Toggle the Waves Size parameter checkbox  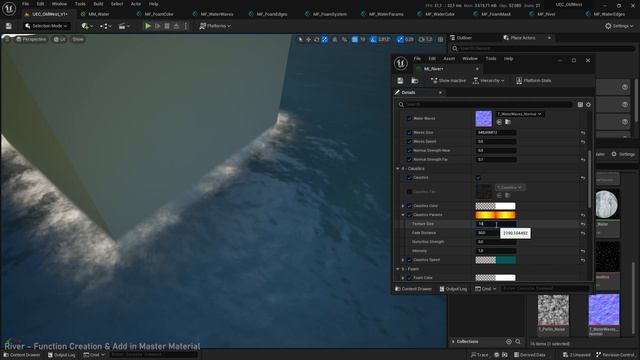click(x=409, y=133)
